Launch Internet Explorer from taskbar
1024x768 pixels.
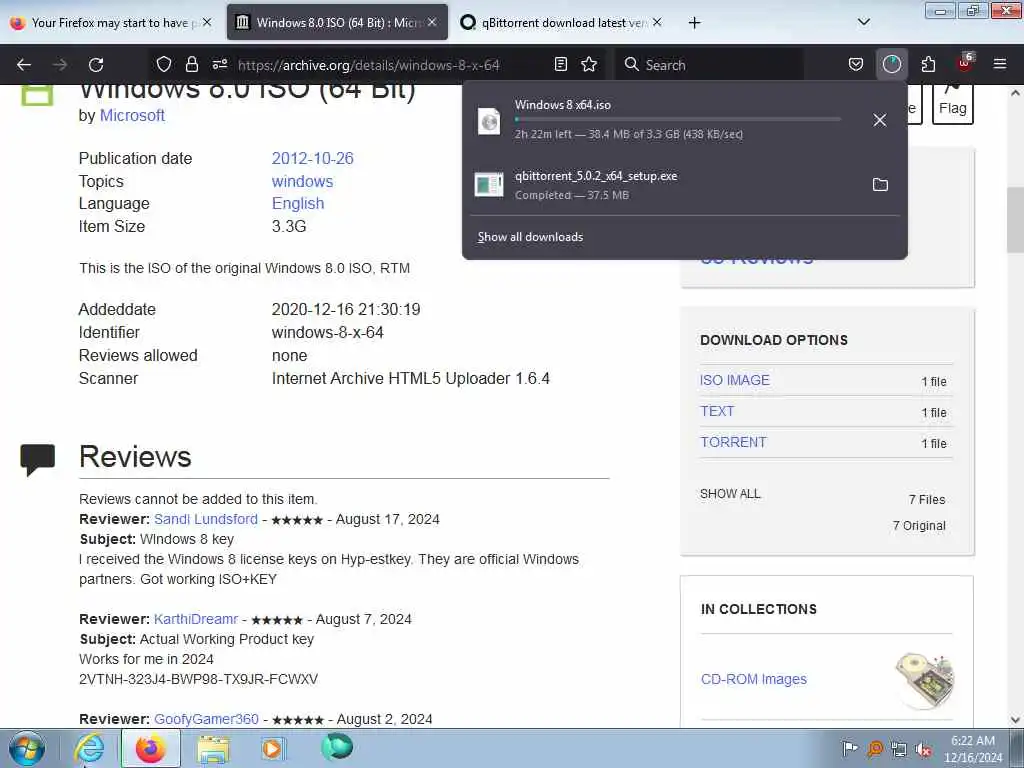pyautogui.click(x=89, y=748)
